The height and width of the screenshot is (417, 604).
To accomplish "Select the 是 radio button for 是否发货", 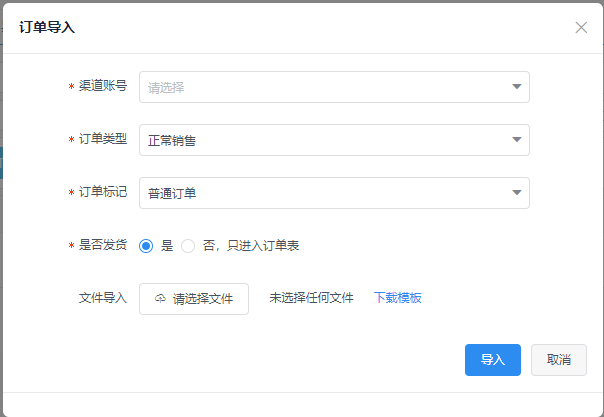I will [x=146, y=246].
